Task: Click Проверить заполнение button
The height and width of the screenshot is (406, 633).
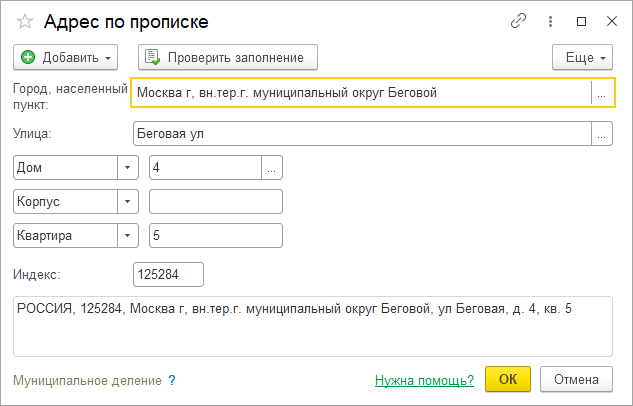Action: pos(227,57)
